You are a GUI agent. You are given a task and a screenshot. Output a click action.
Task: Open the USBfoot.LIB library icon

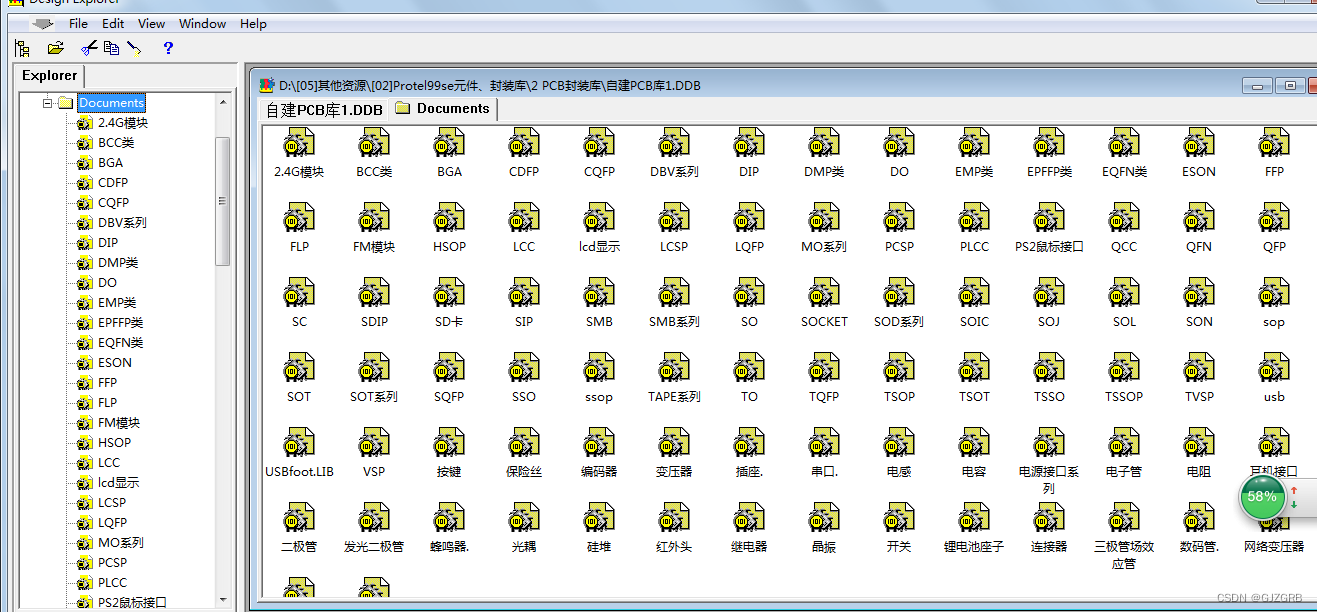coord(299,443)
